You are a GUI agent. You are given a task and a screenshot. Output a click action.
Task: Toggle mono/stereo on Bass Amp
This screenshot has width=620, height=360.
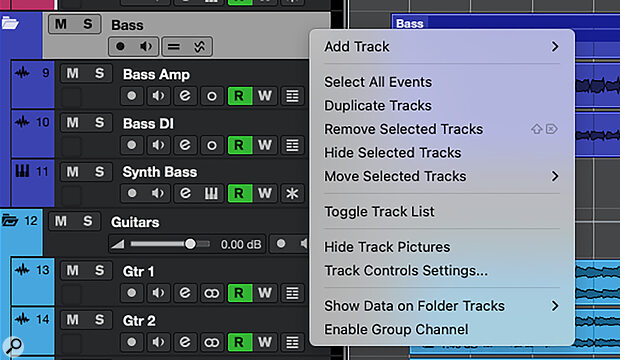coord(212,96)
